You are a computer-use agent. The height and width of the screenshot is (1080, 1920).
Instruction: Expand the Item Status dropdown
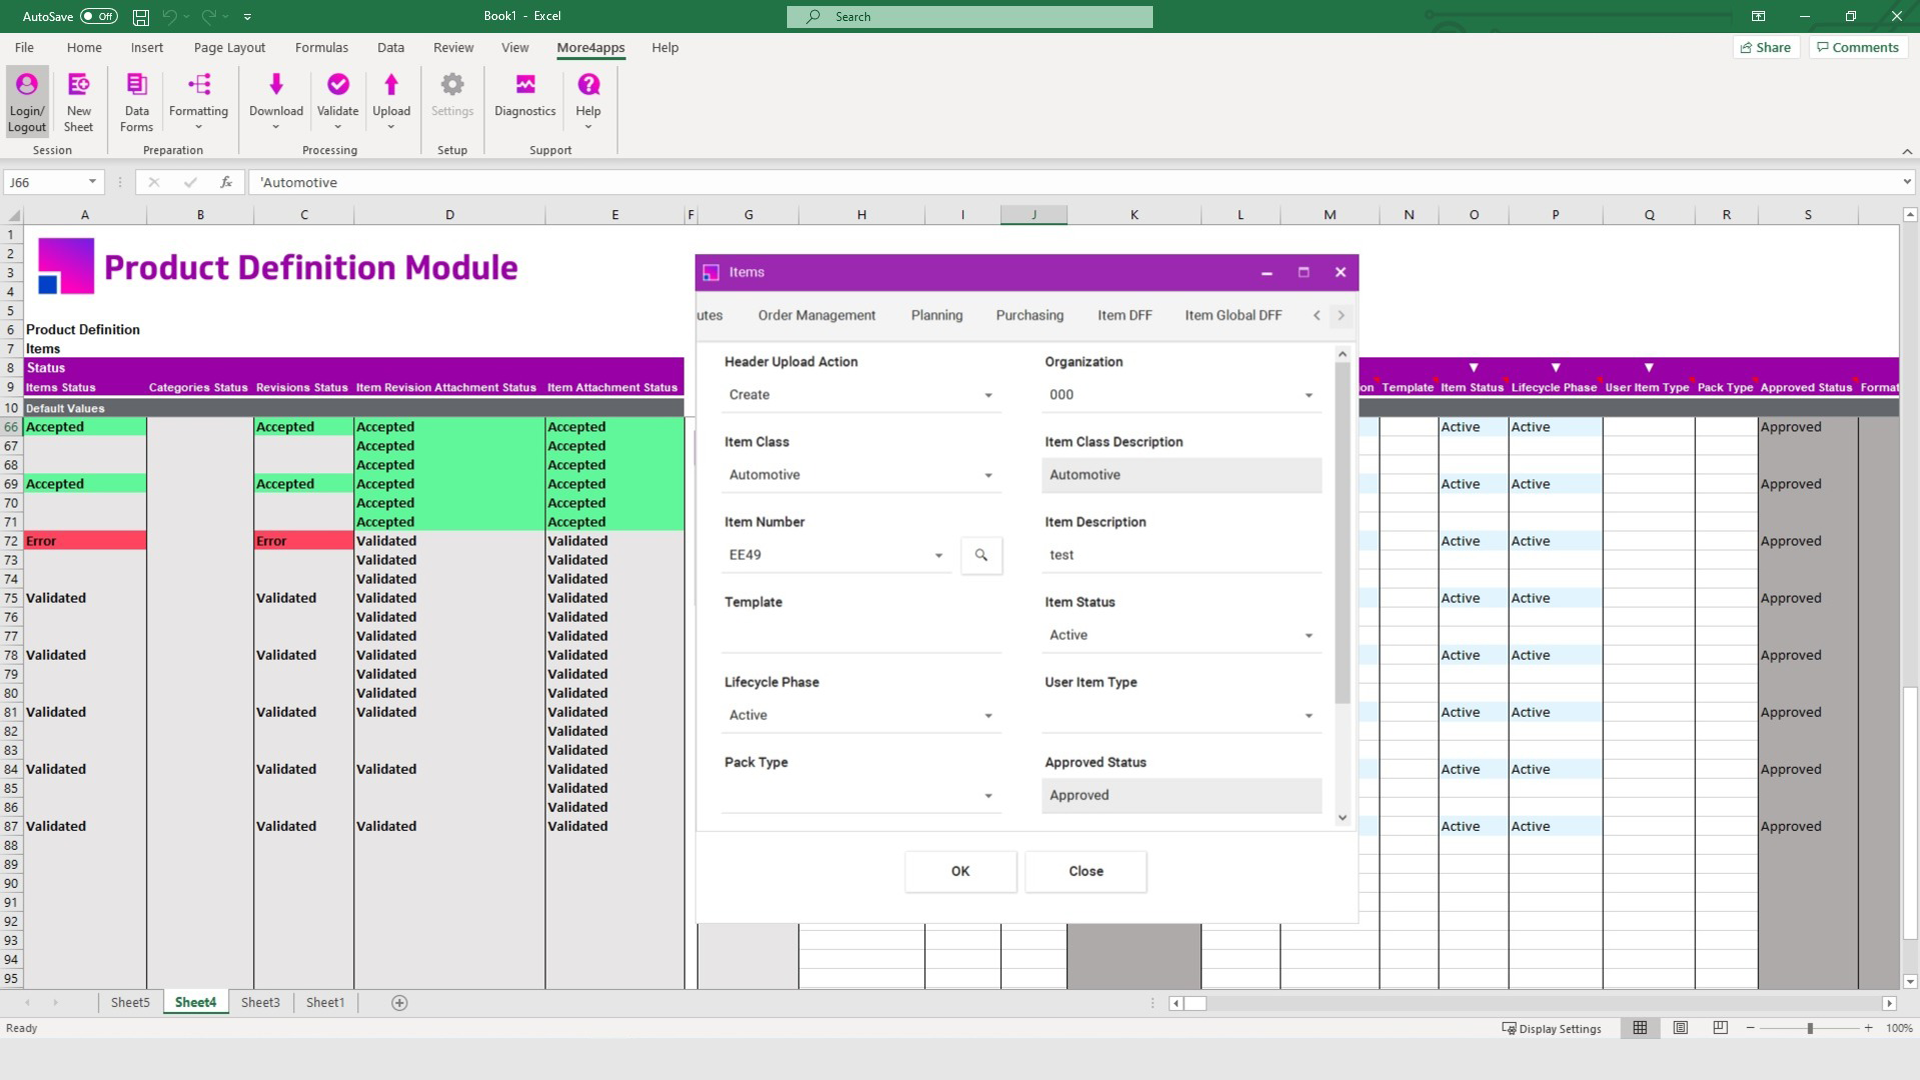pos(1309,634)
